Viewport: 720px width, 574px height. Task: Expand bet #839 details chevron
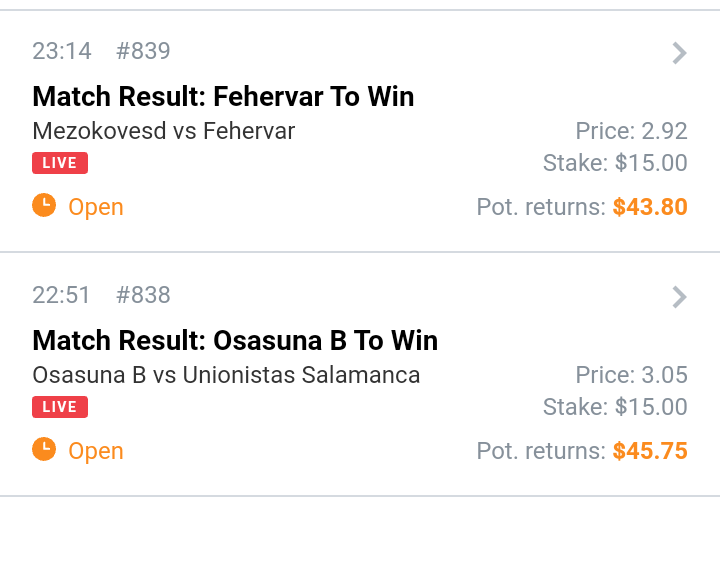pos(679,53)
